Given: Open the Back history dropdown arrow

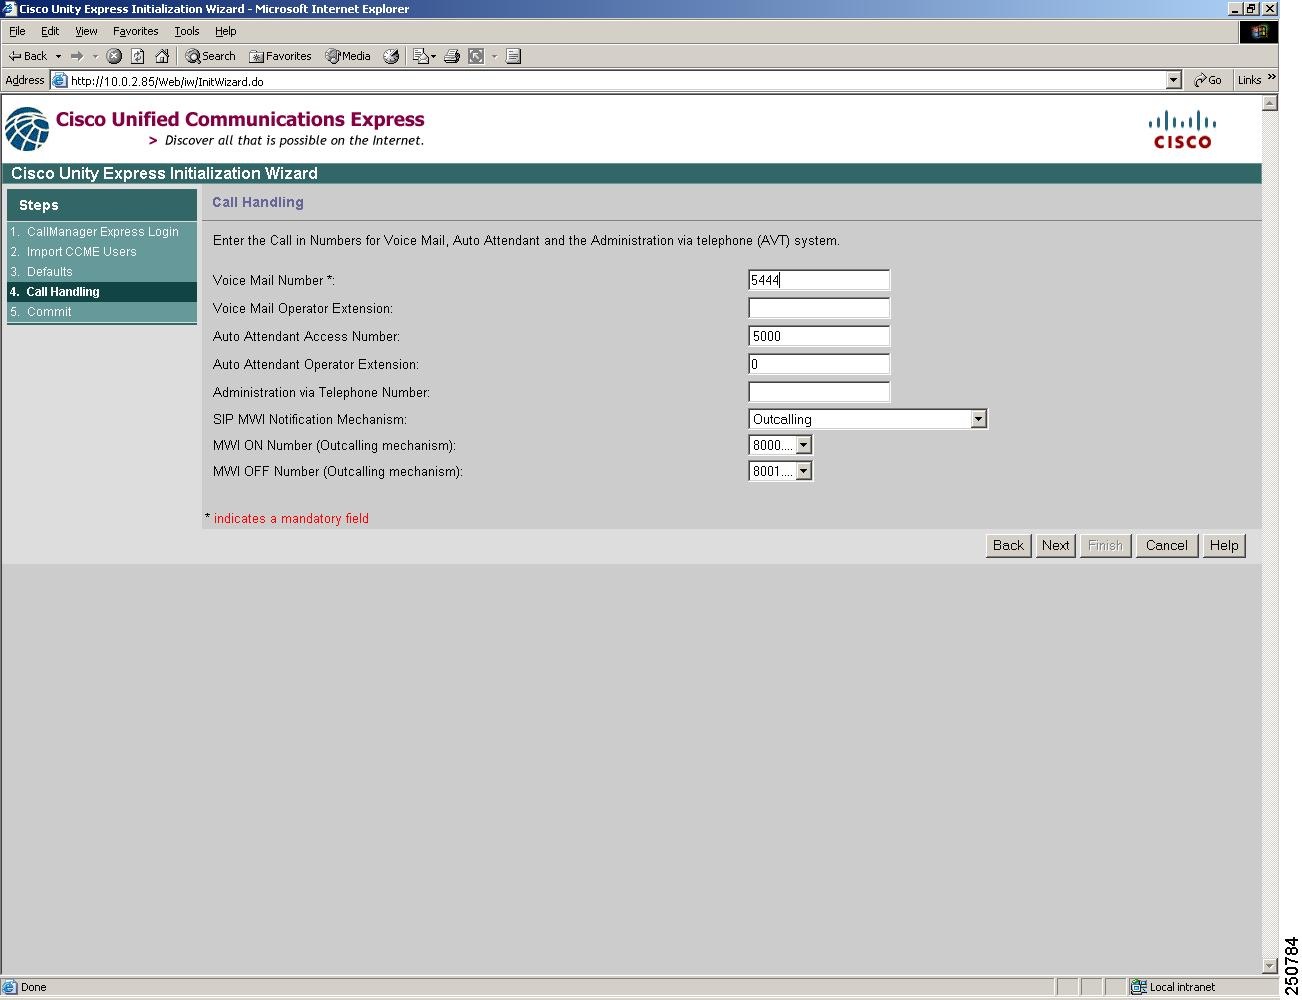Looking at the screenshot, I should click(x=58, y=56).
